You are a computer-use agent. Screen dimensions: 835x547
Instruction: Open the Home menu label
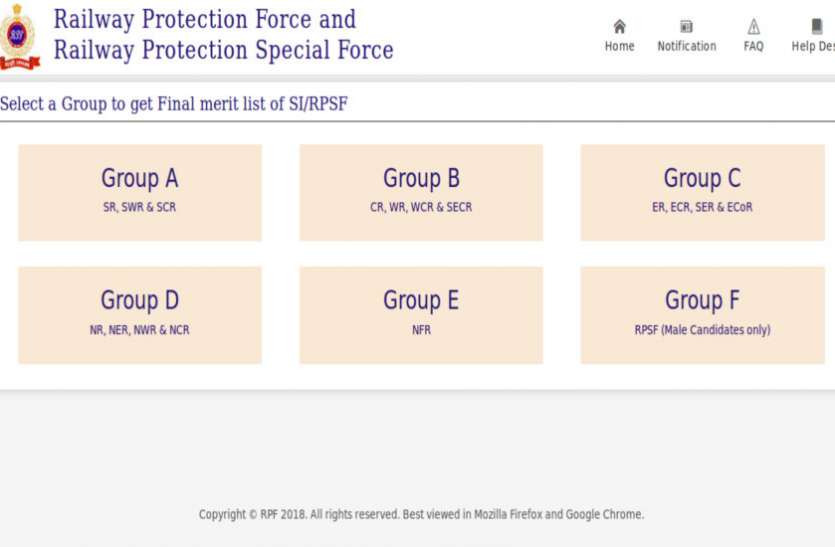pos(619,46)
